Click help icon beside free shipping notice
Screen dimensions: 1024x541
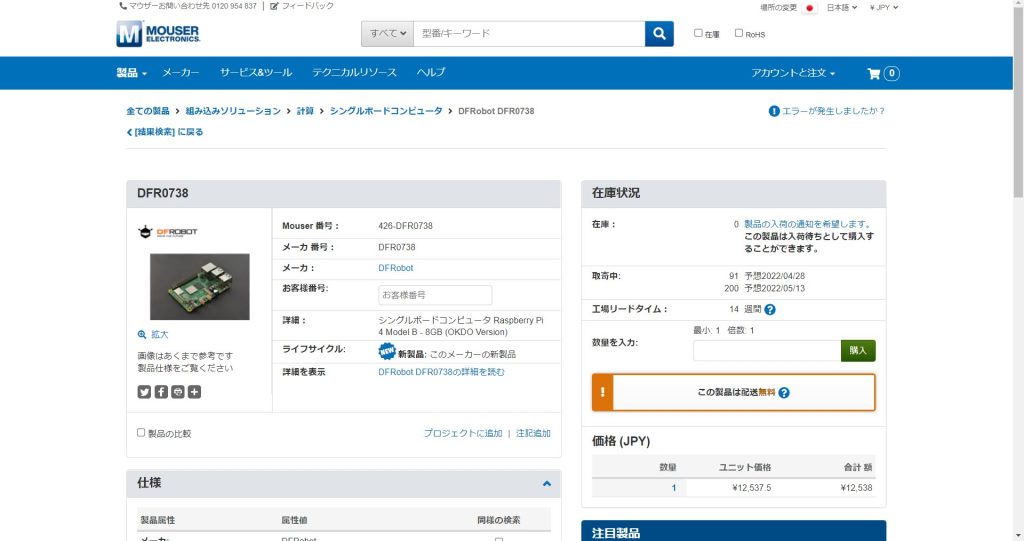click(784, 393)
